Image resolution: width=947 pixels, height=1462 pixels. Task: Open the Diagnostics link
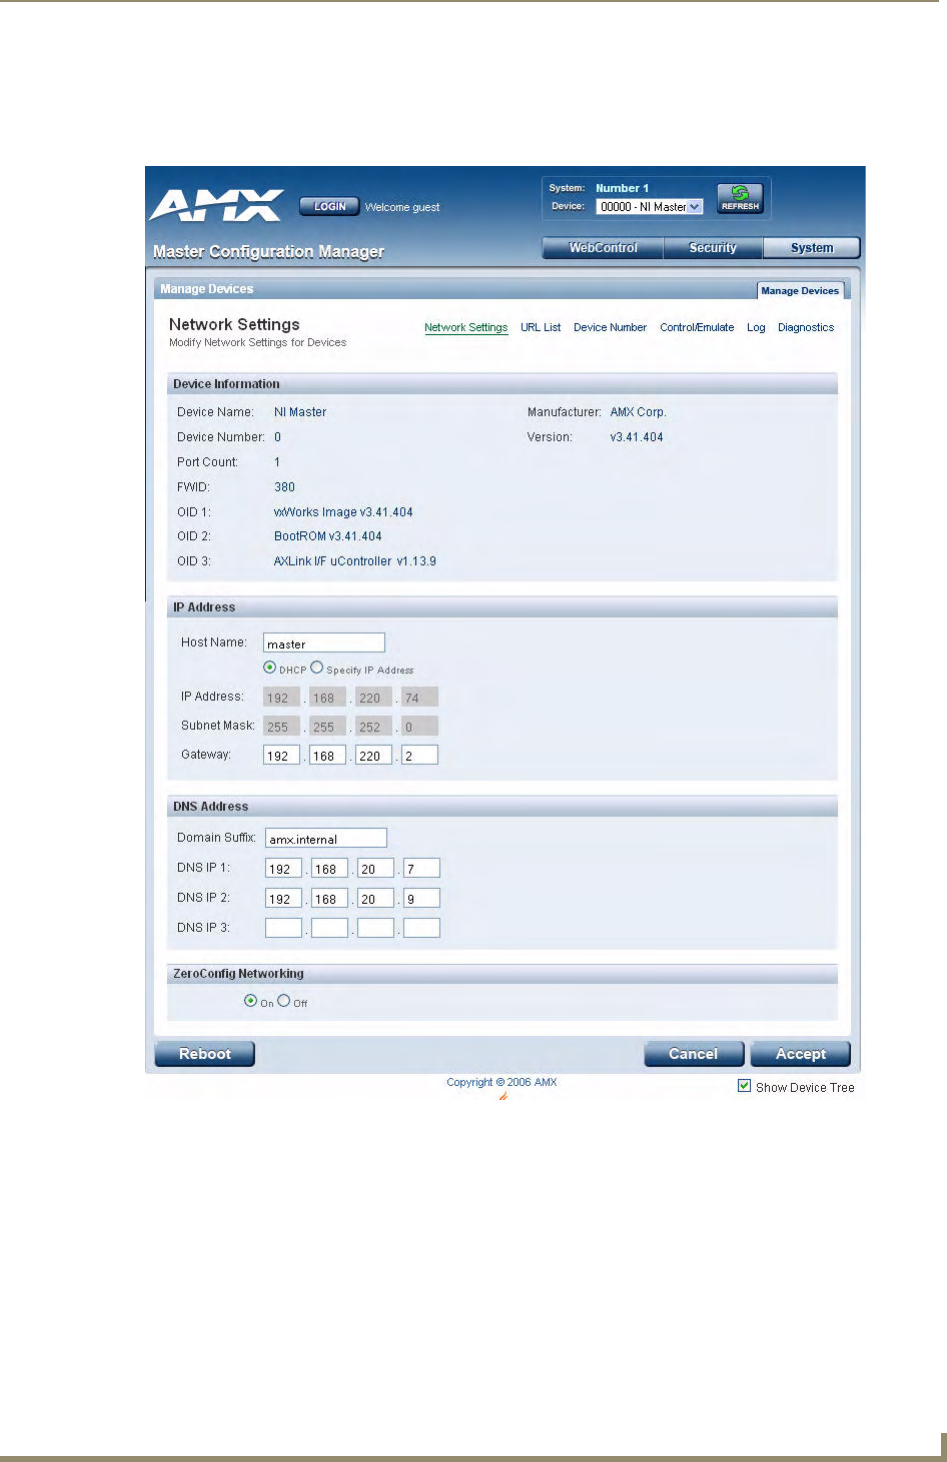806,328
